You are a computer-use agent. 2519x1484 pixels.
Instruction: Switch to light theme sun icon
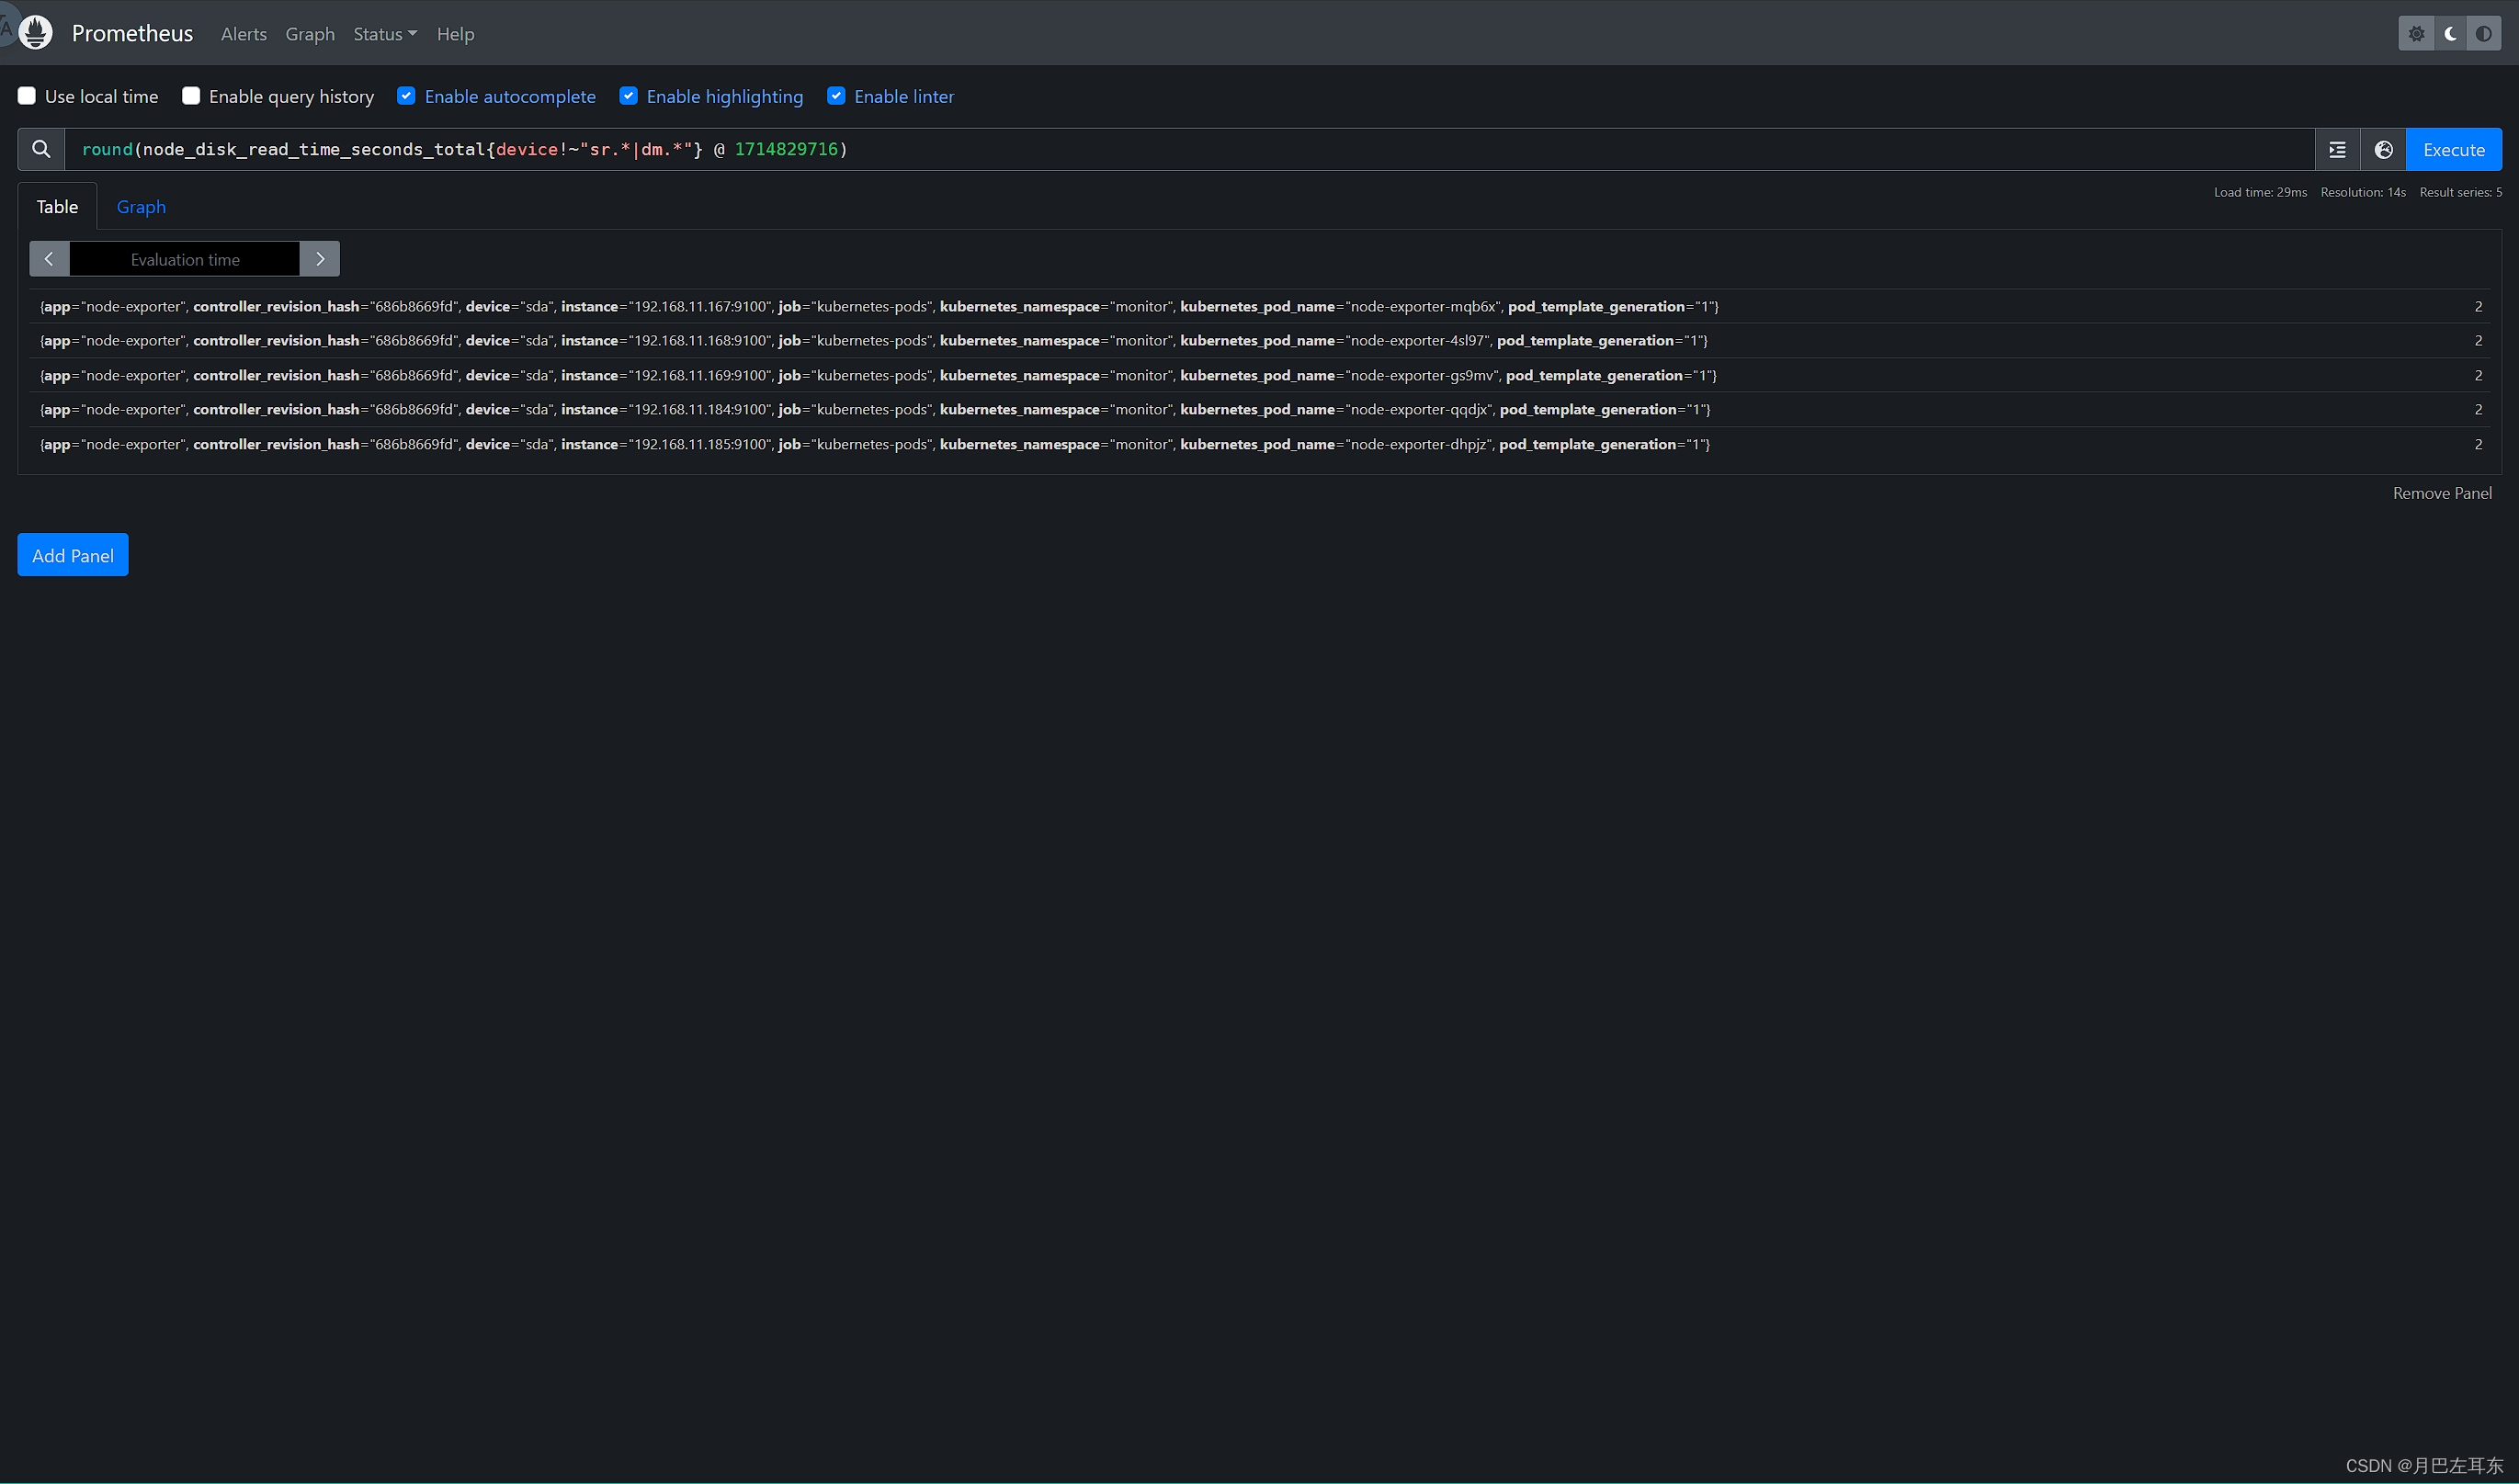point(2416,33)
